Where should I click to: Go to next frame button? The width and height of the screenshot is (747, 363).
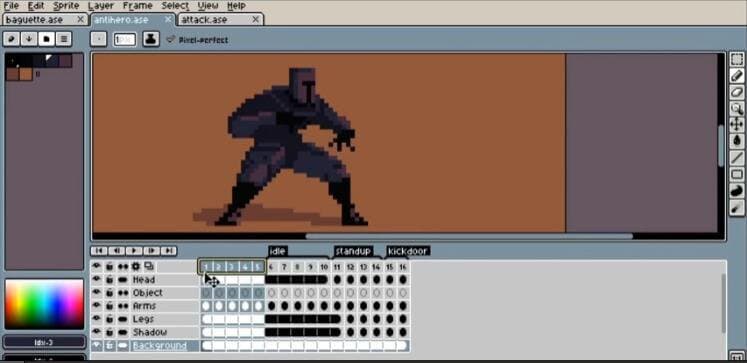point(151,251)
